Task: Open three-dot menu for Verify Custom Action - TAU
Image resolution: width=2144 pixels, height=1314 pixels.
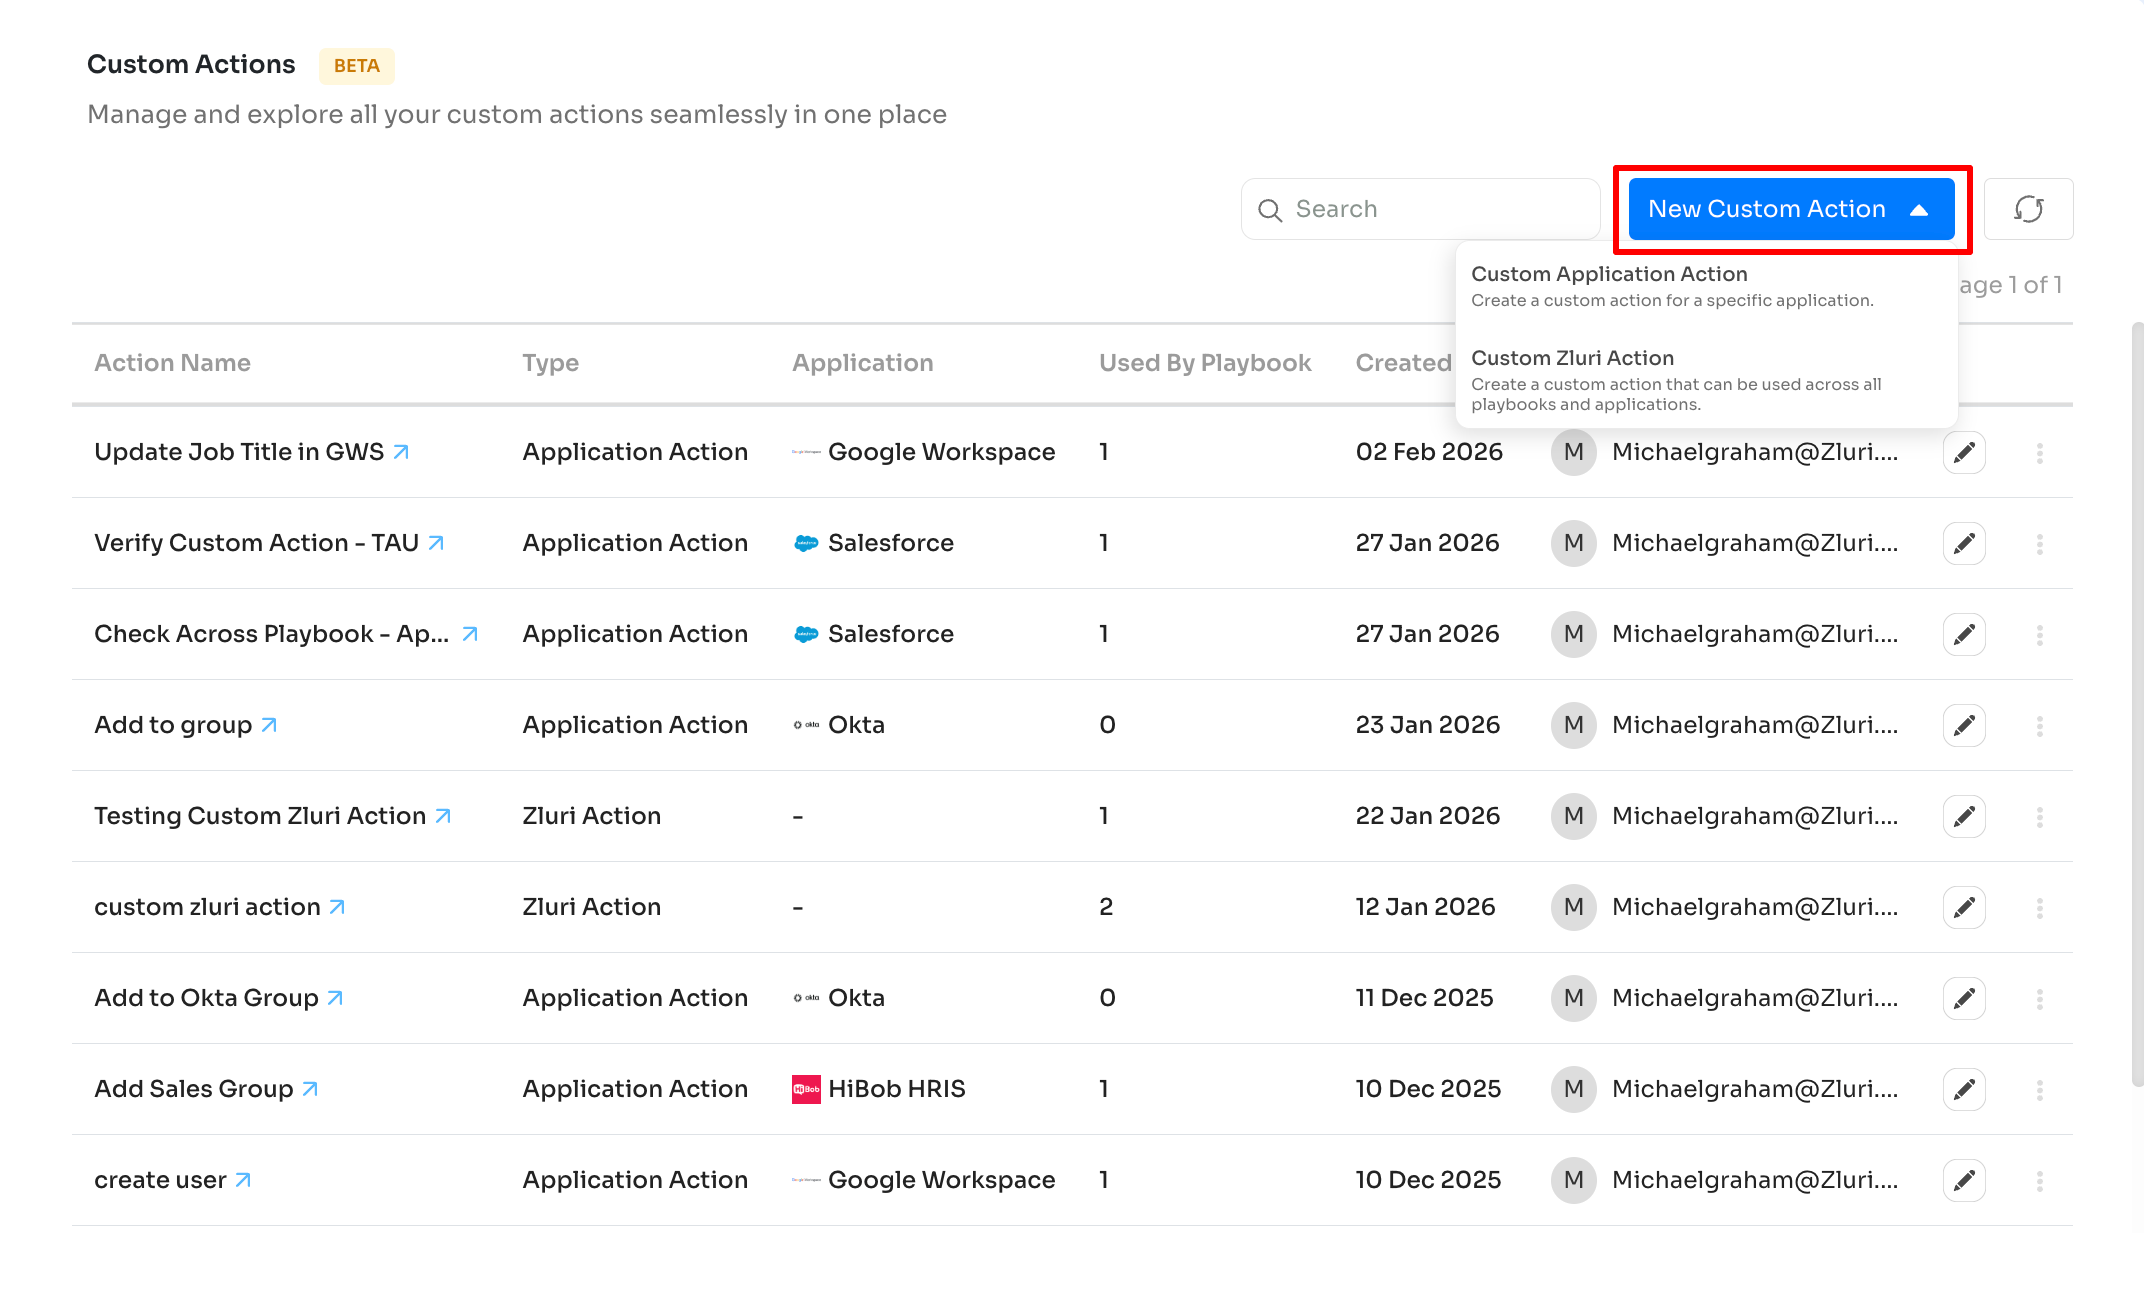Action: tap(2039, 544)
